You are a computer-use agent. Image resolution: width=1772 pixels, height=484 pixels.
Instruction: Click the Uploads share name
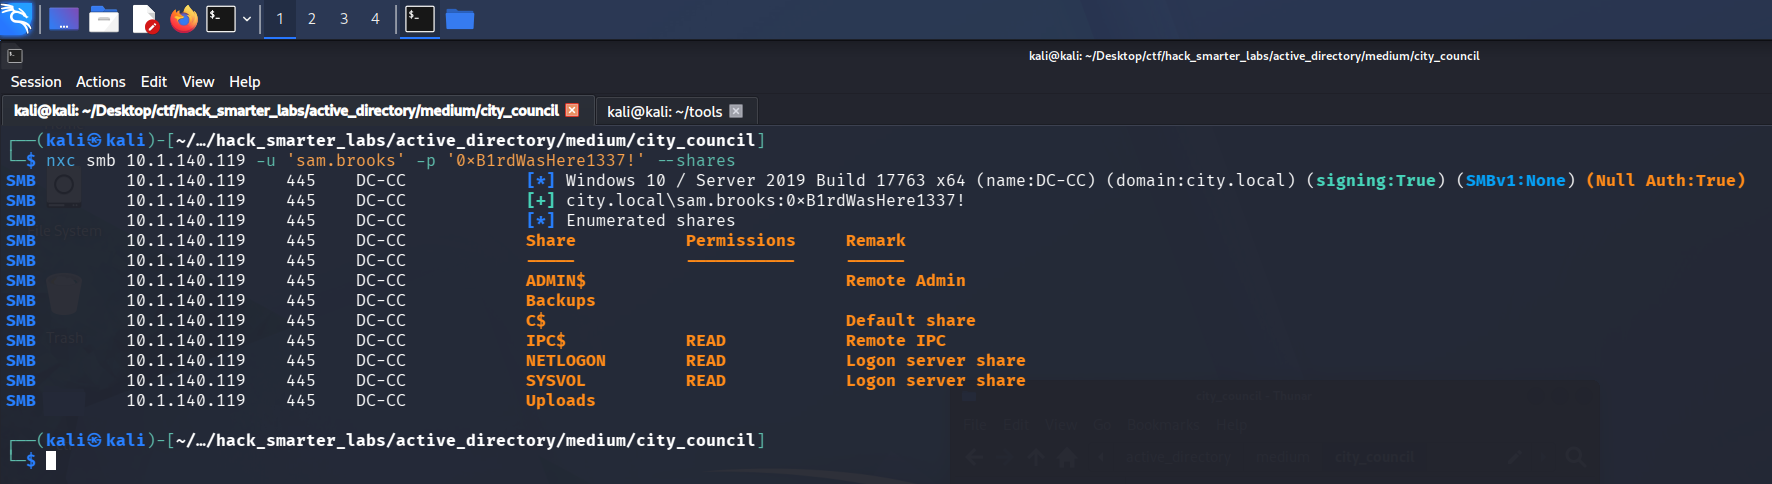561,400
